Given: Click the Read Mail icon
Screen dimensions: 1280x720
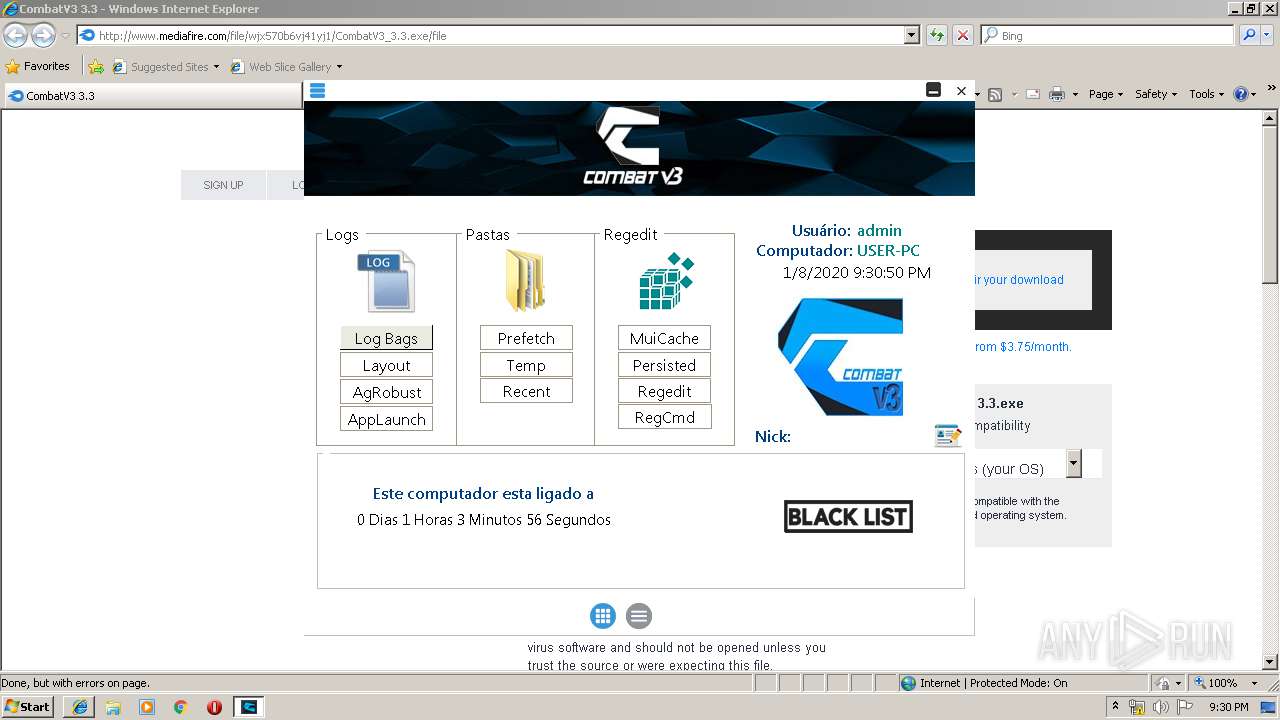Looking at the screenshot, I should click(x=1032, y=94).
